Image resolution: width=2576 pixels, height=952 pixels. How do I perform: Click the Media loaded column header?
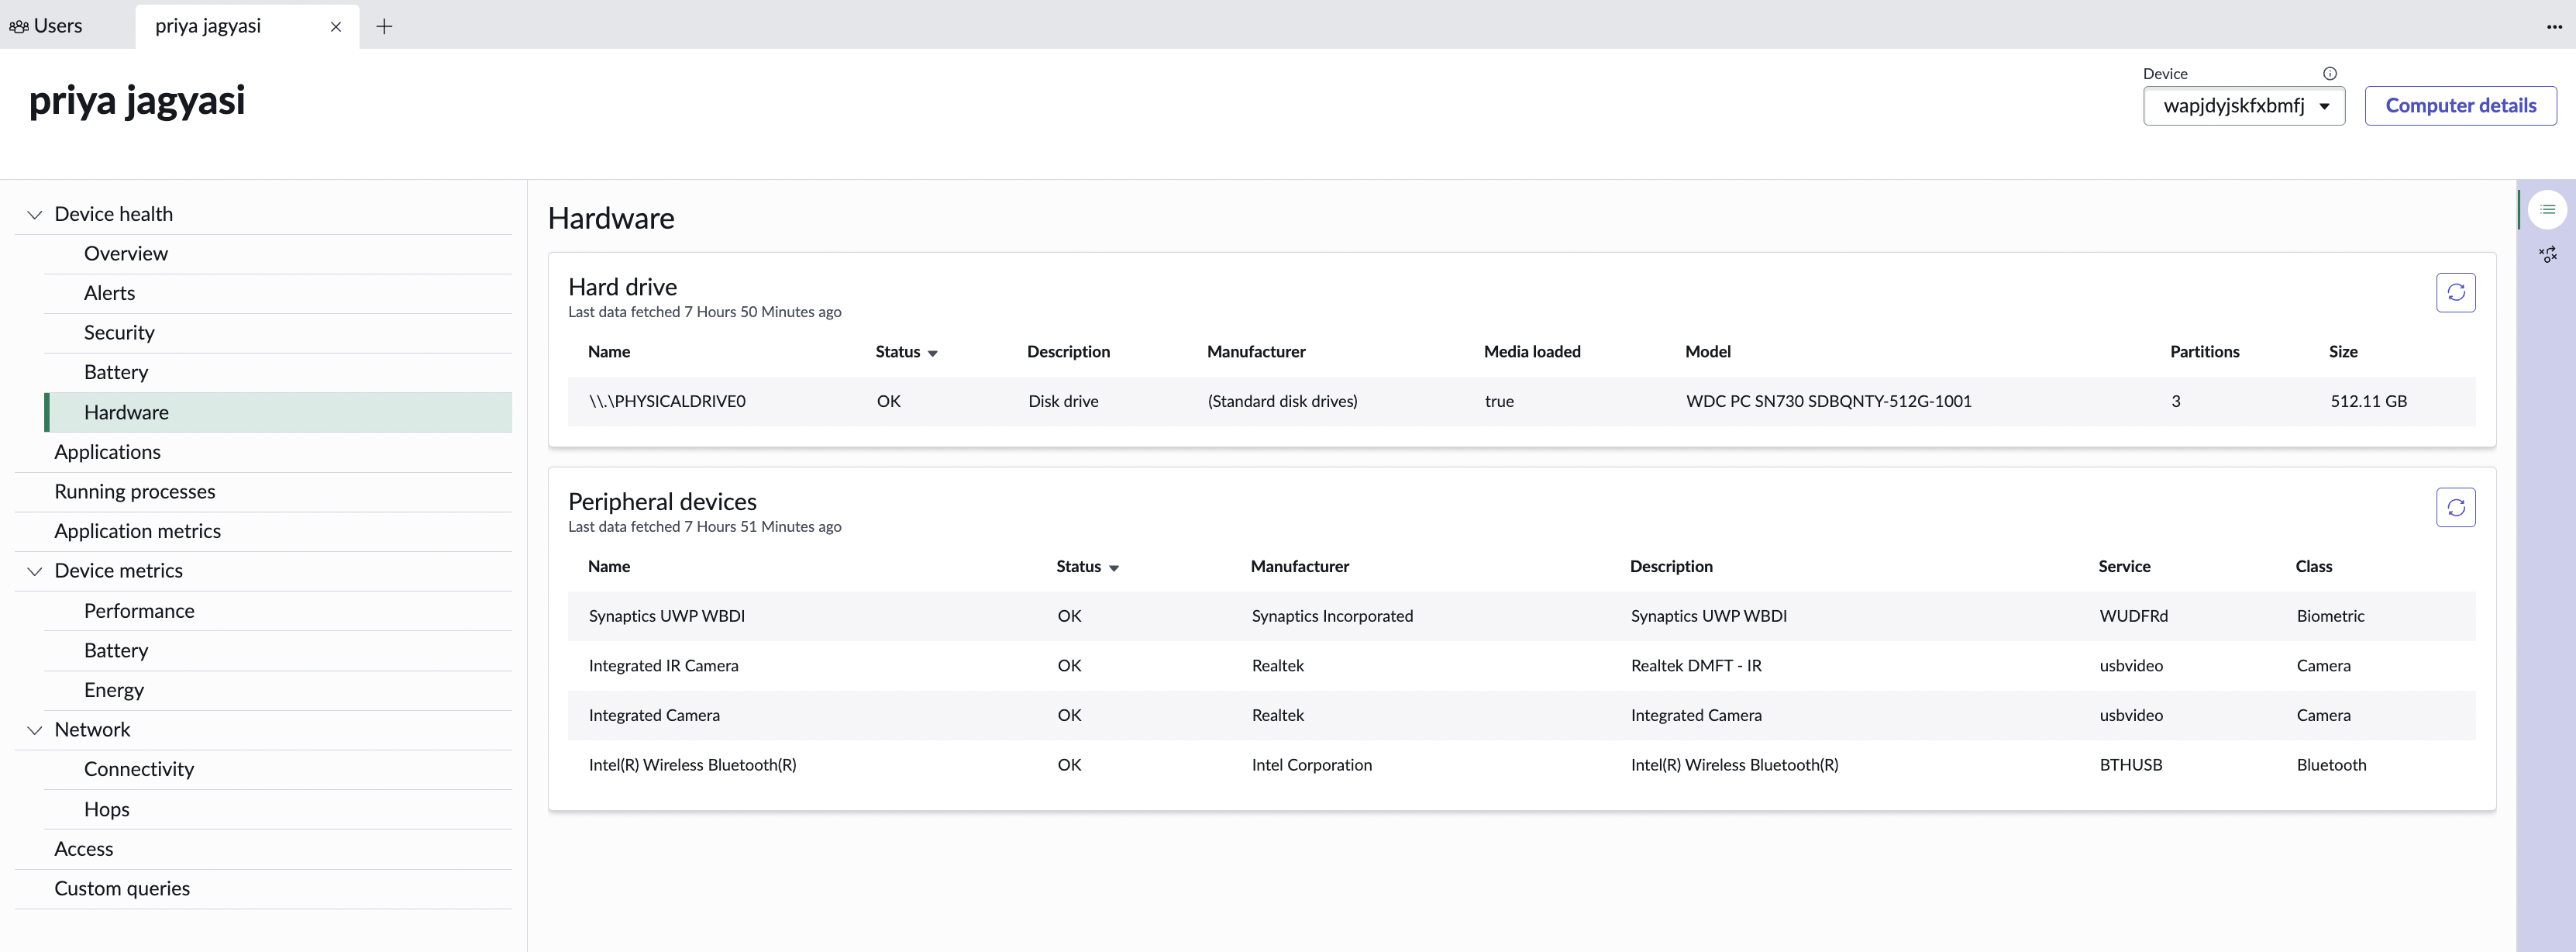pos(1531,352)
